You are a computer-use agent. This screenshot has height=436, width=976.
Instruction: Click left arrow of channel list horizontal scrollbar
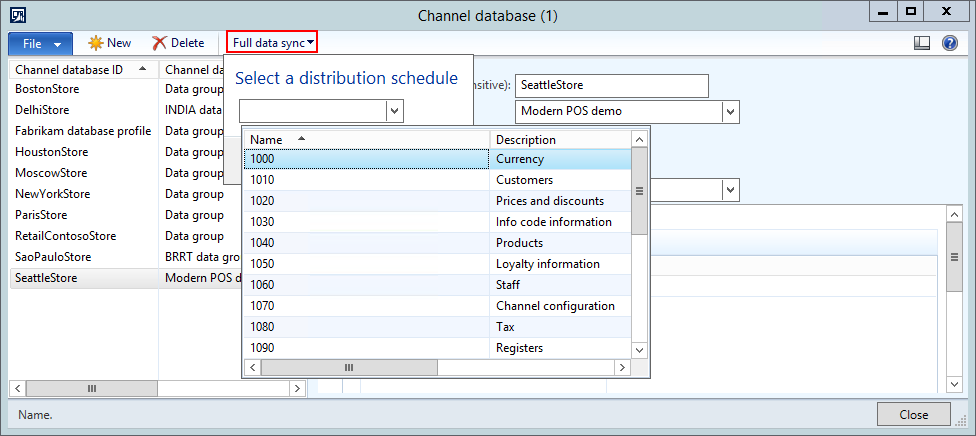[x=18, y=389]
